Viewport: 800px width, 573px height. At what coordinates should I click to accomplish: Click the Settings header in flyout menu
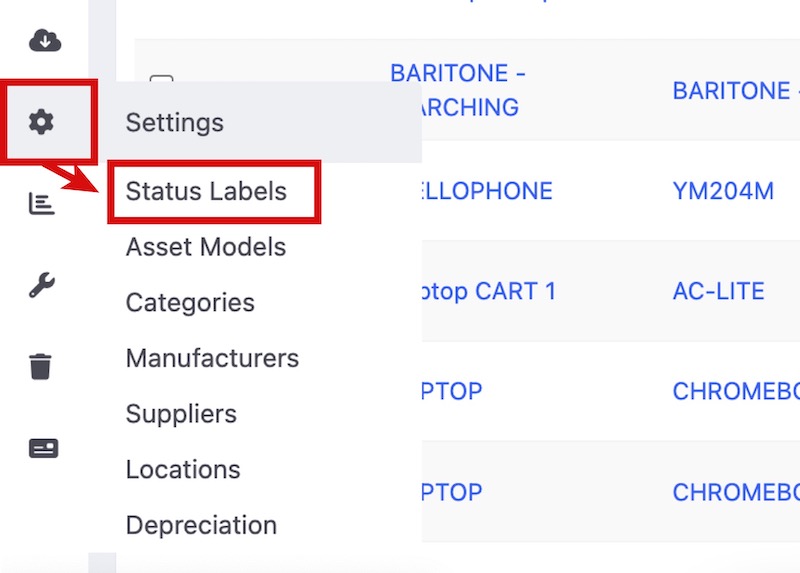[x=175, y=123]
